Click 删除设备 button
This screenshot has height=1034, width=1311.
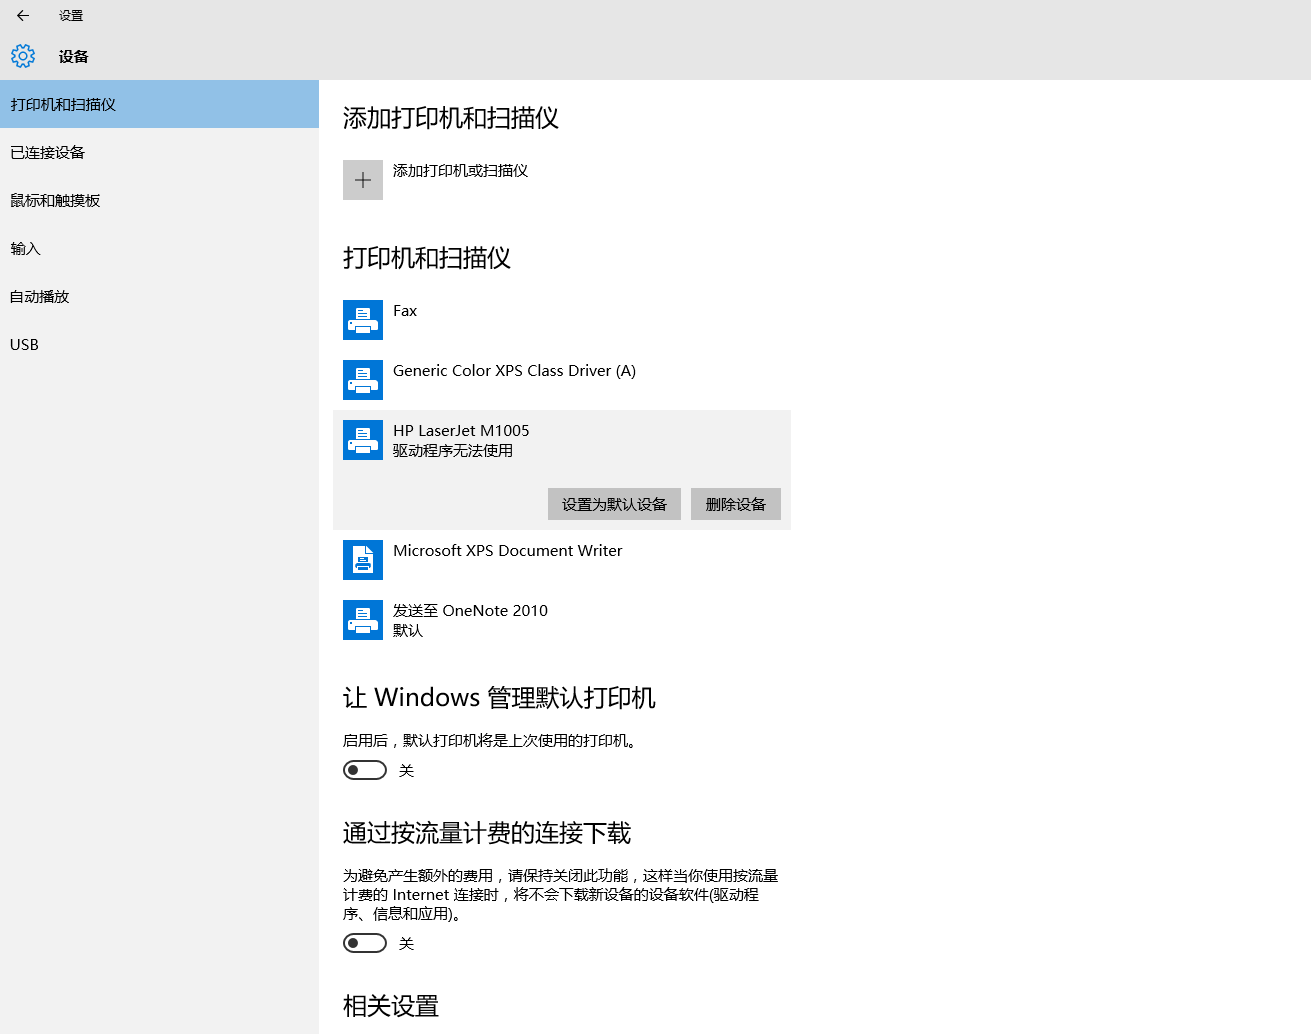coord(736,504)
